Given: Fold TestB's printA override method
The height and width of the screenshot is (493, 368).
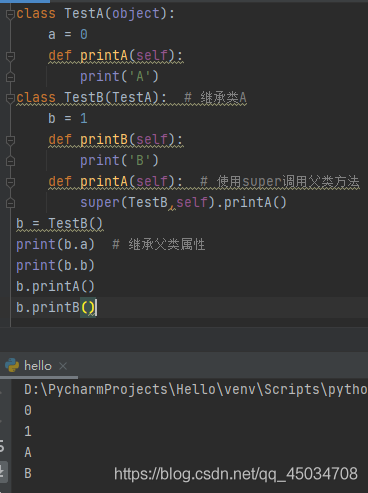Looking at the screenshot, I should (x=10, y=182).
